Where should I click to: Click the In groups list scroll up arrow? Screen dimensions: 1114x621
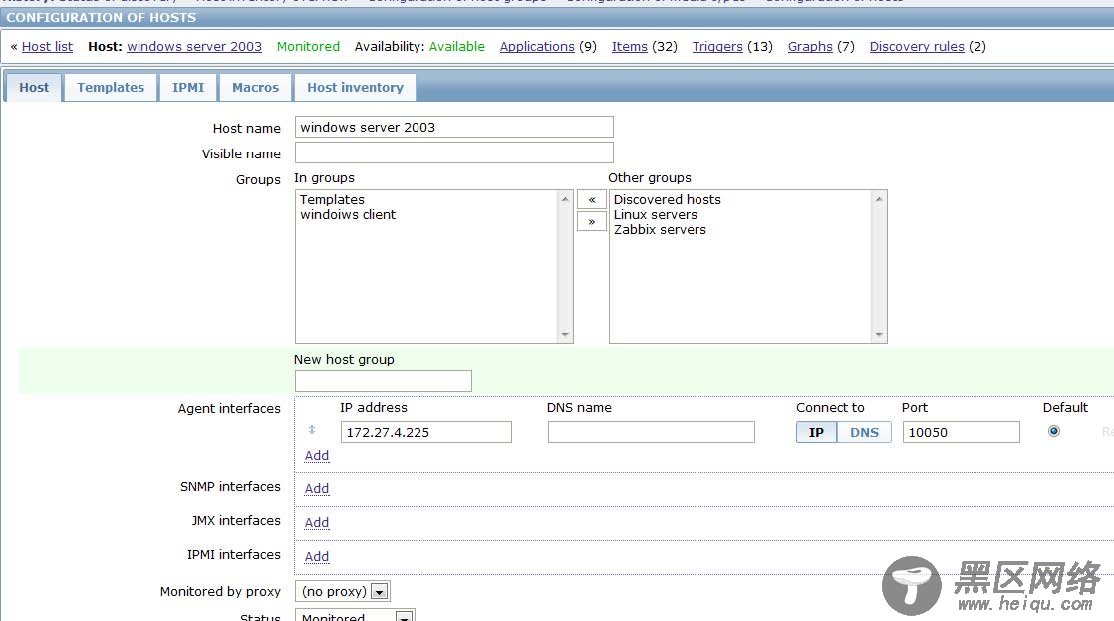pyautogui.click(x=566, y=199)
